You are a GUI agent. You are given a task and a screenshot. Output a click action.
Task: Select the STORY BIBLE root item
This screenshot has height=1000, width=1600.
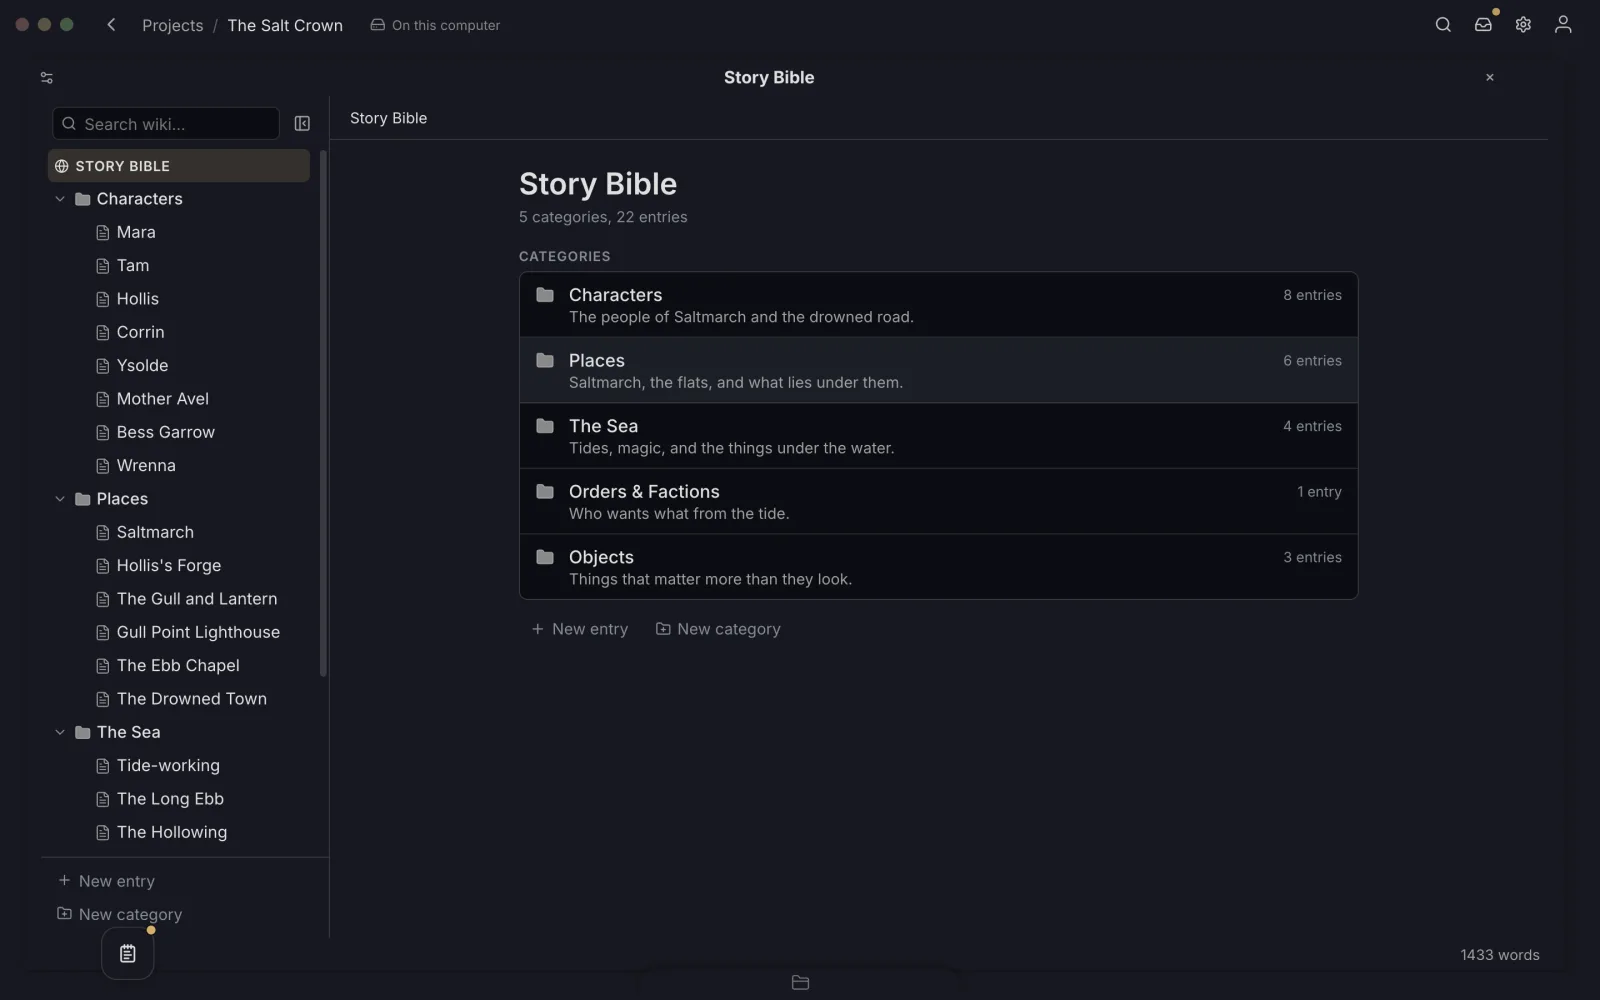tap(179, 166)
